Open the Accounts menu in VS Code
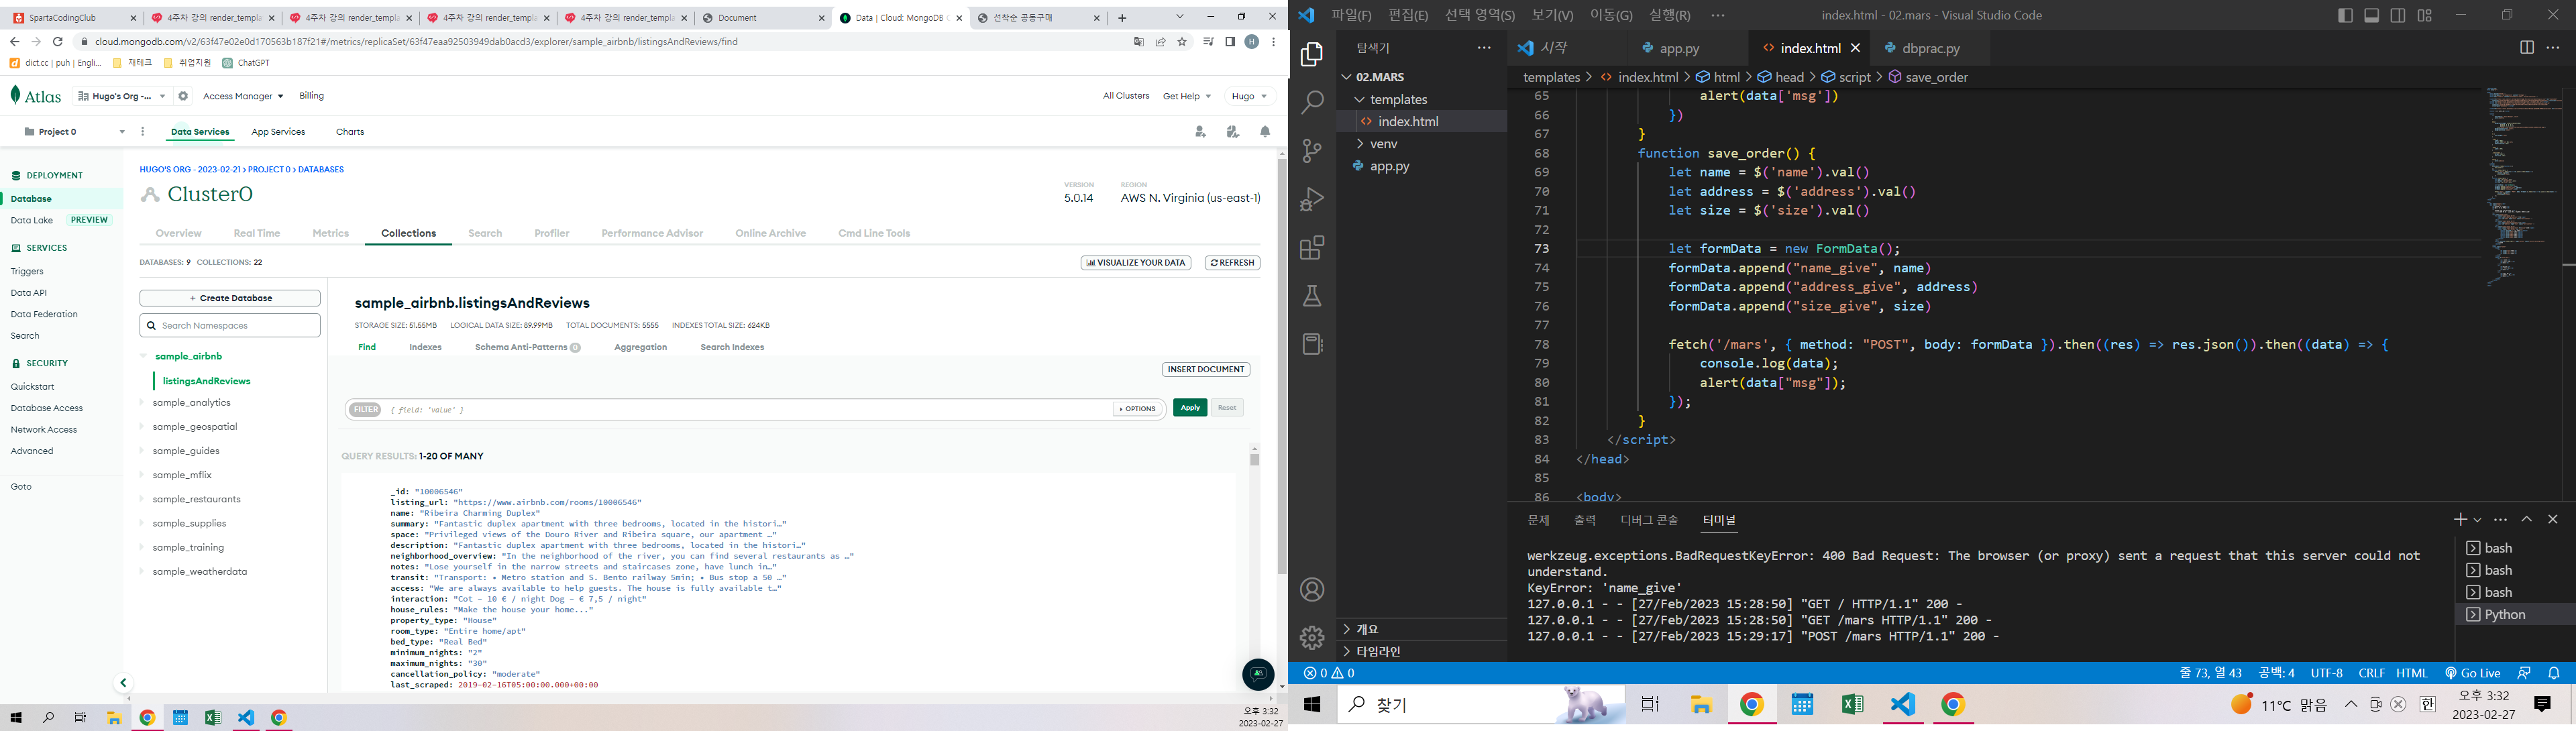Screen dimensions: 2576x731 [1312, 590]
